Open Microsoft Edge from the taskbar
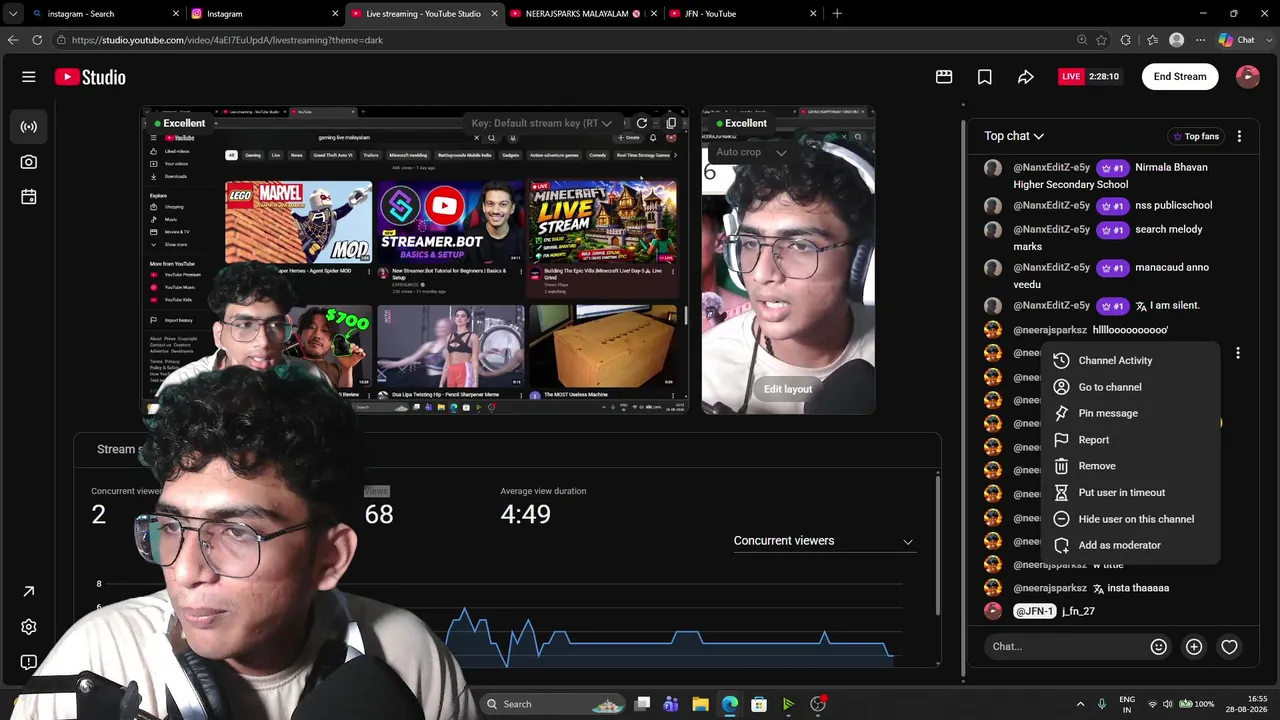The width and height of the screenshot is (1280, 720). pyautogui.click(x=730, y=704)
